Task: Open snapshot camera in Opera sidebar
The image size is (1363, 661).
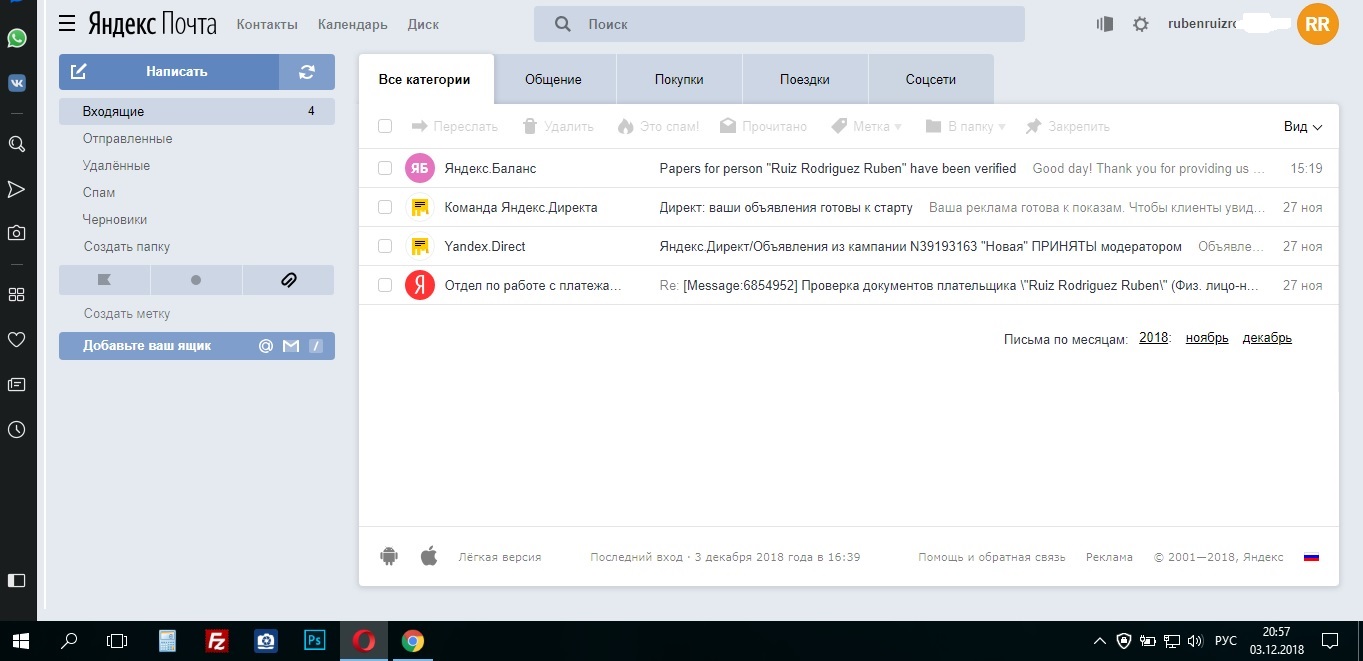Action: pos(16,233)
